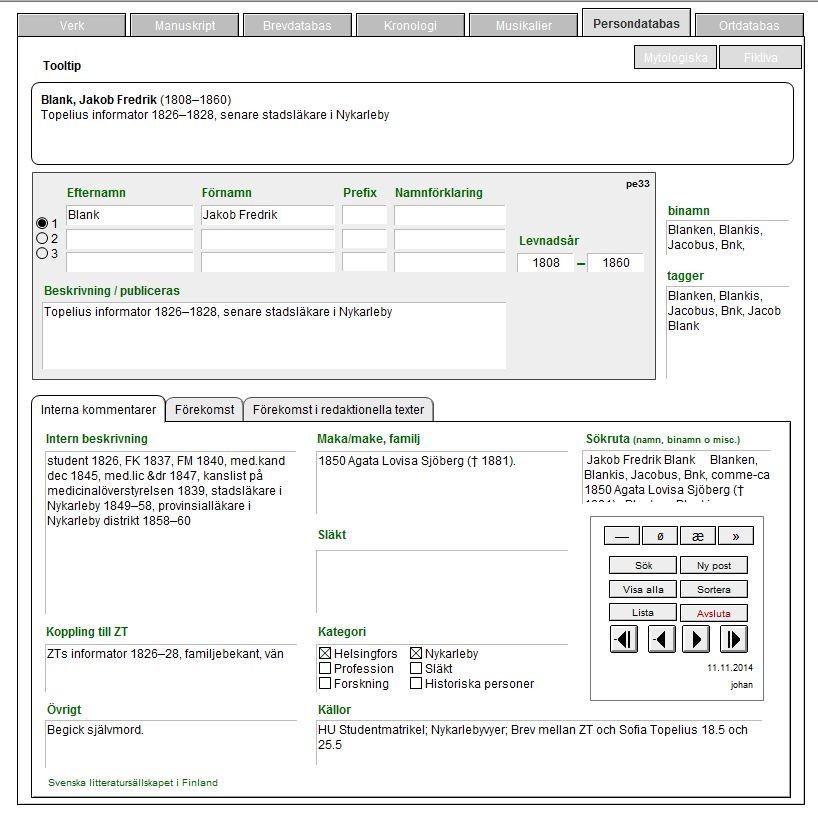Screen dimensions: 818x815
Task: Jump to the last record
Action: [x=733, y=639]
